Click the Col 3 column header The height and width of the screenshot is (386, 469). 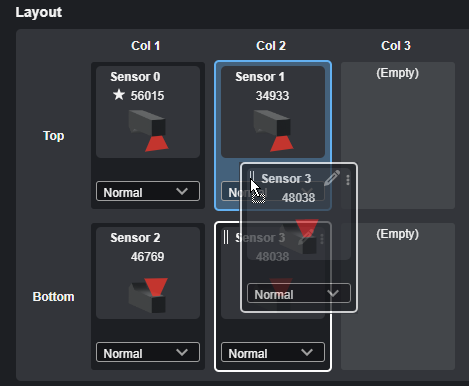[396, 46]
